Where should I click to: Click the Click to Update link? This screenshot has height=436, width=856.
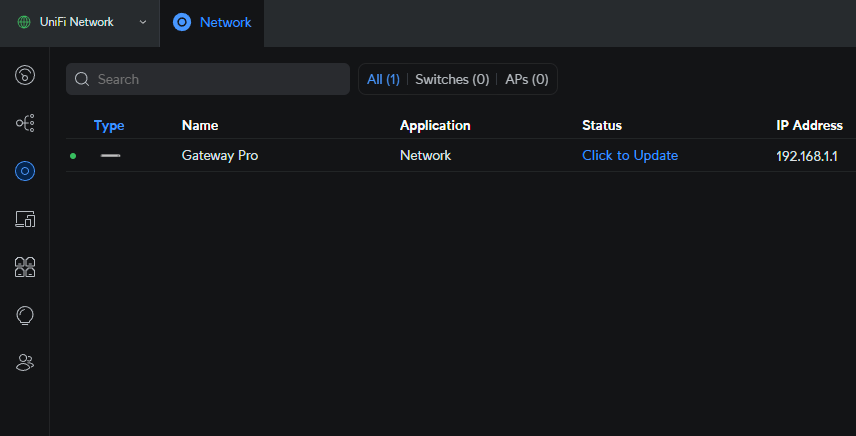[x=630, y=155]
